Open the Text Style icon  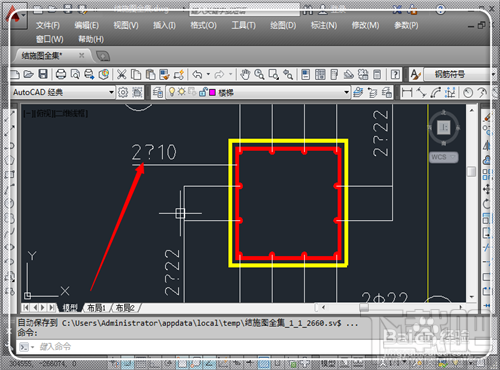point(415,74)
